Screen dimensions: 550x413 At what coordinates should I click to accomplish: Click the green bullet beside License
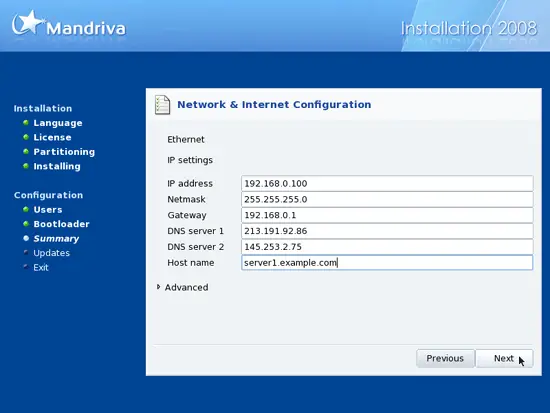pyautogui.click(x=26, y=137)
